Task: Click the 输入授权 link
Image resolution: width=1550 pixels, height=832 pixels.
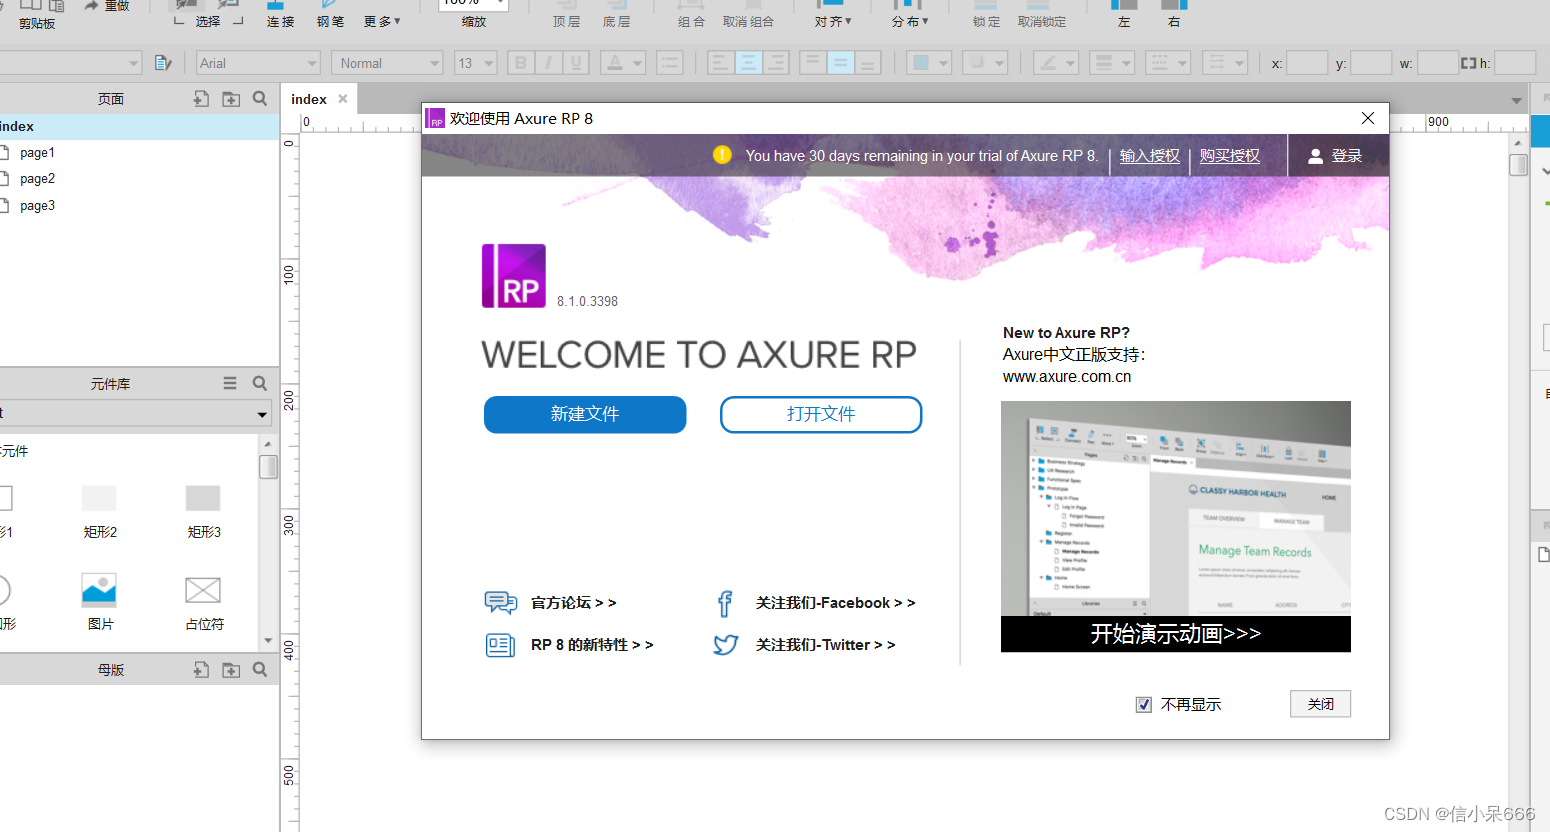Action: [x=1149, y=156]
